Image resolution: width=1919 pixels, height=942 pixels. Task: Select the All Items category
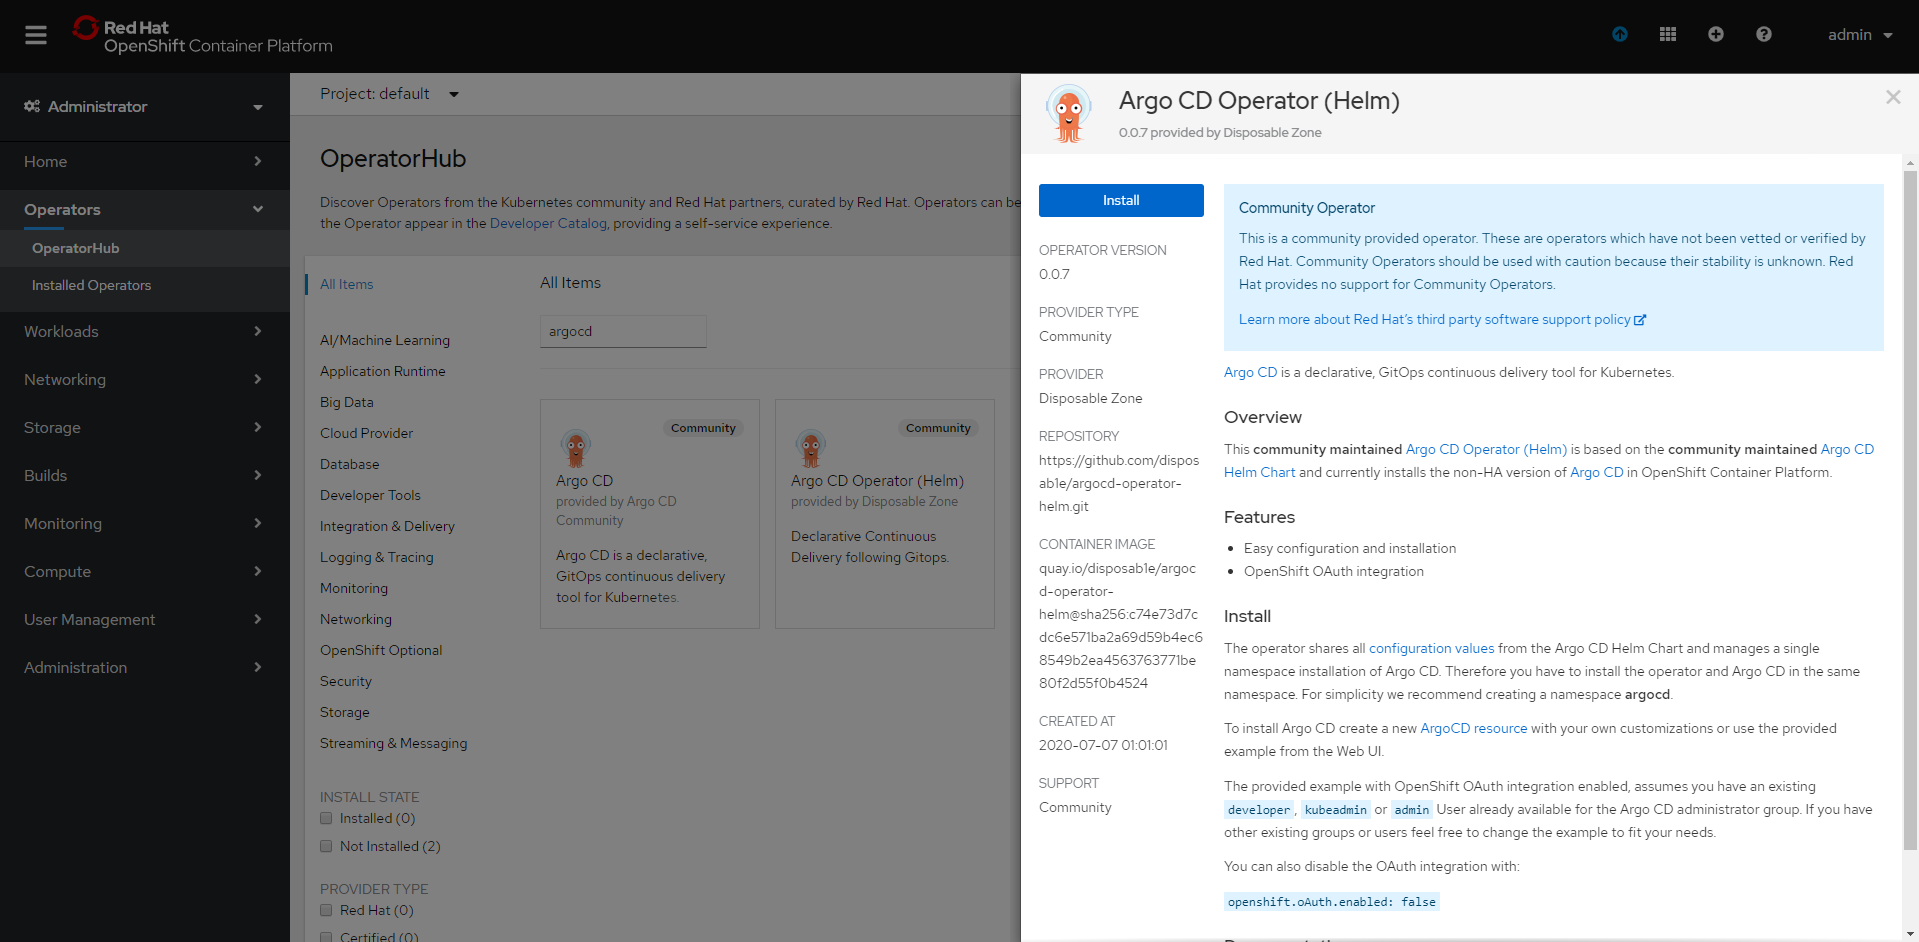[346, 284]
